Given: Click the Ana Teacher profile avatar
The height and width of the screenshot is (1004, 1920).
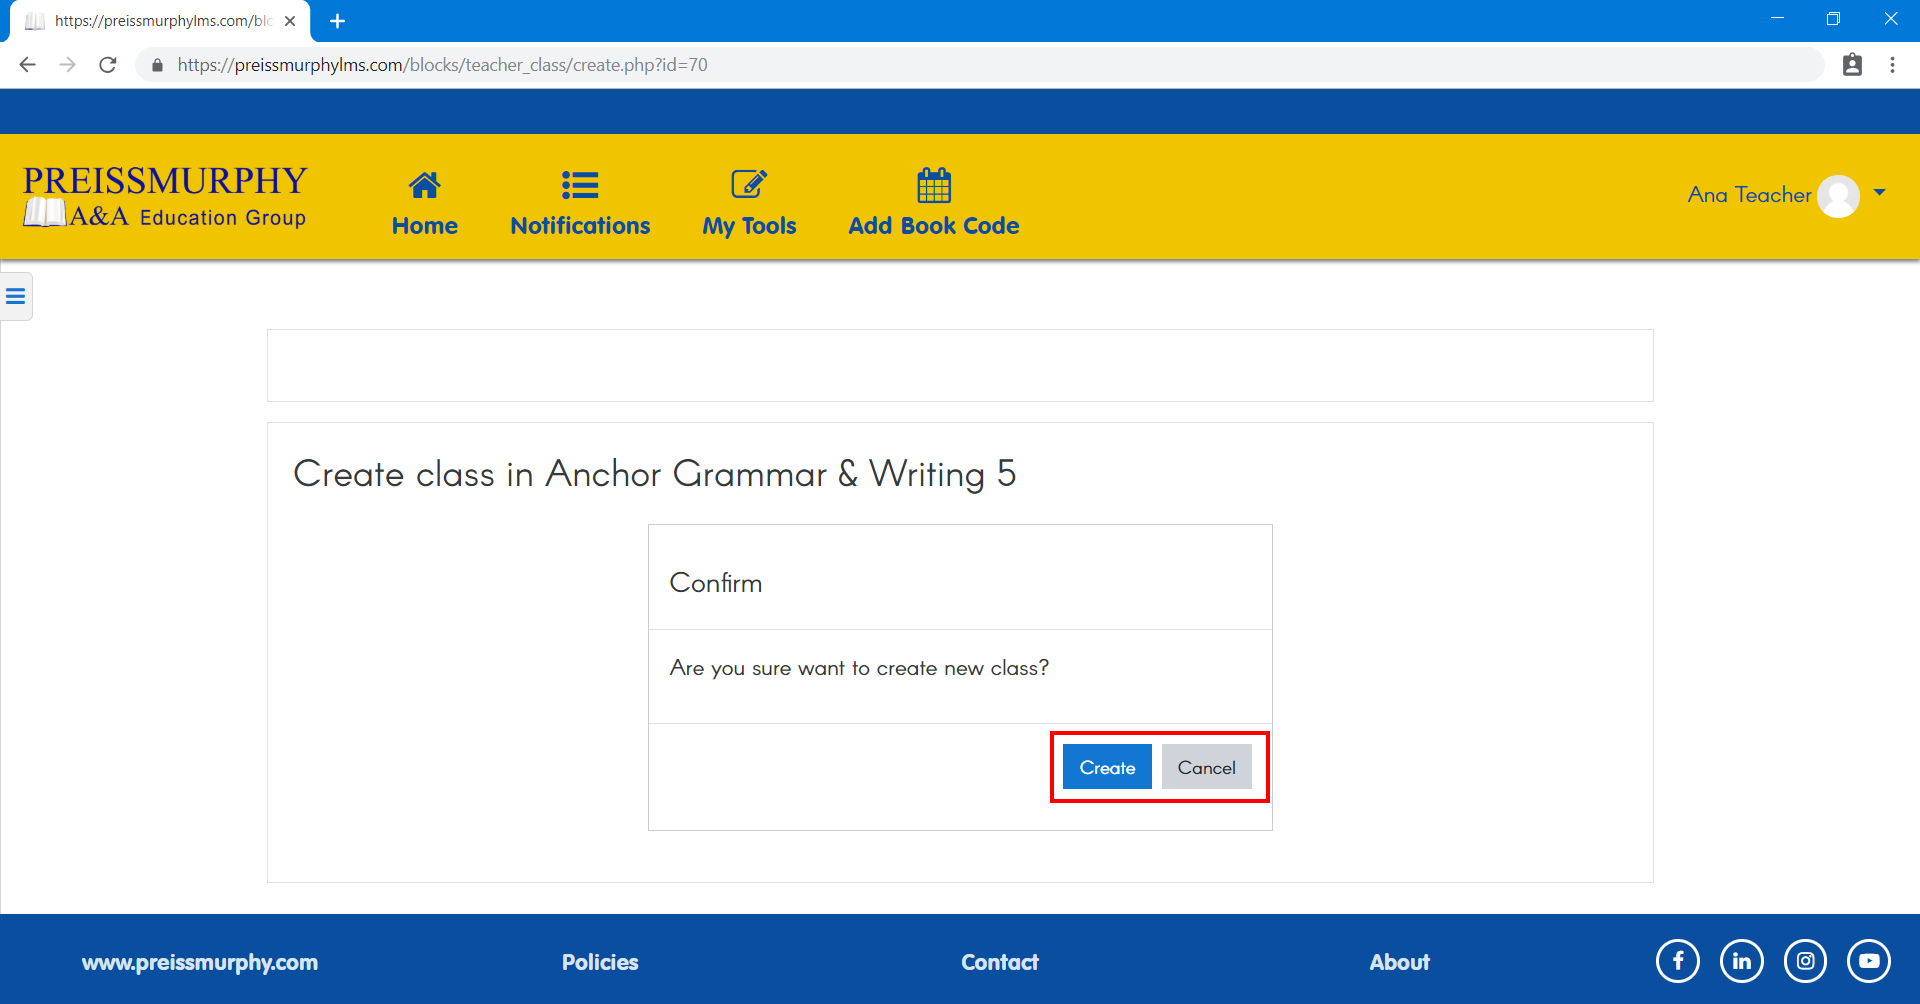Looking at the screenshot, I should (x=1838, y=196).
